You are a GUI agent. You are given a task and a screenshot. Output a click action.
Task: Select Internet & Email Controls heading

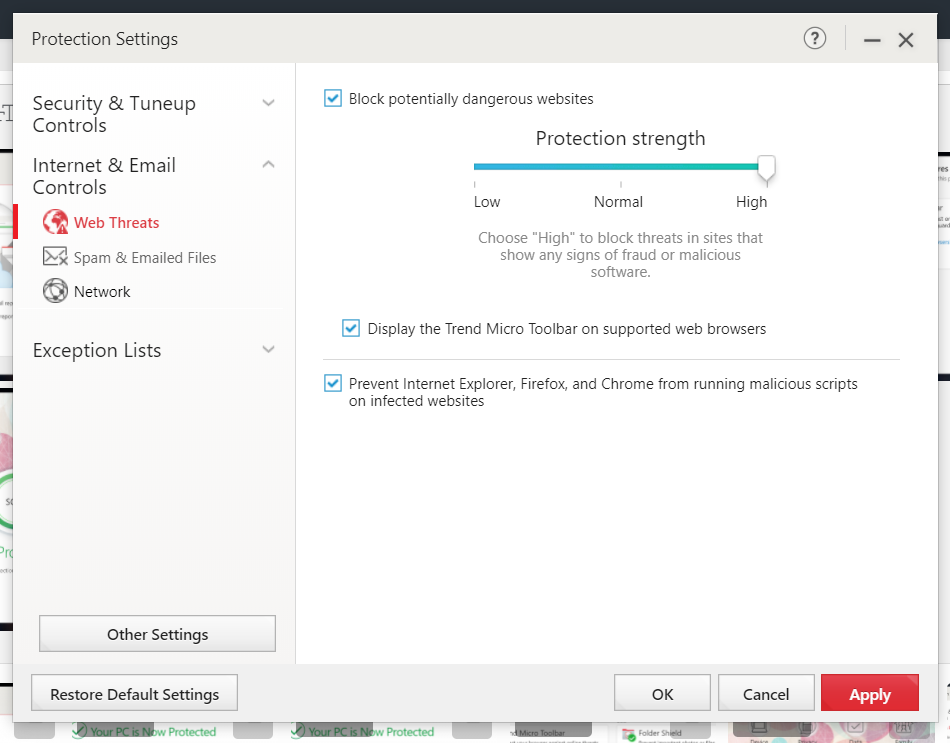(x=104, y=176)
